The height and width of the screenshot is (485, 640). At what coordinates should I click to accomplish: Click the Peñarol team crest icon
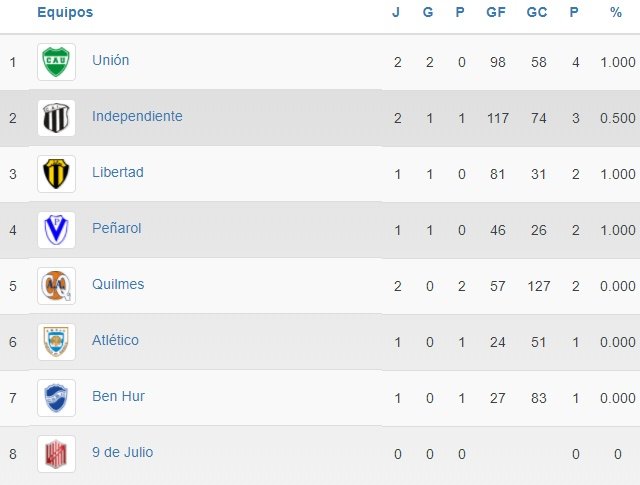point(56,230)
